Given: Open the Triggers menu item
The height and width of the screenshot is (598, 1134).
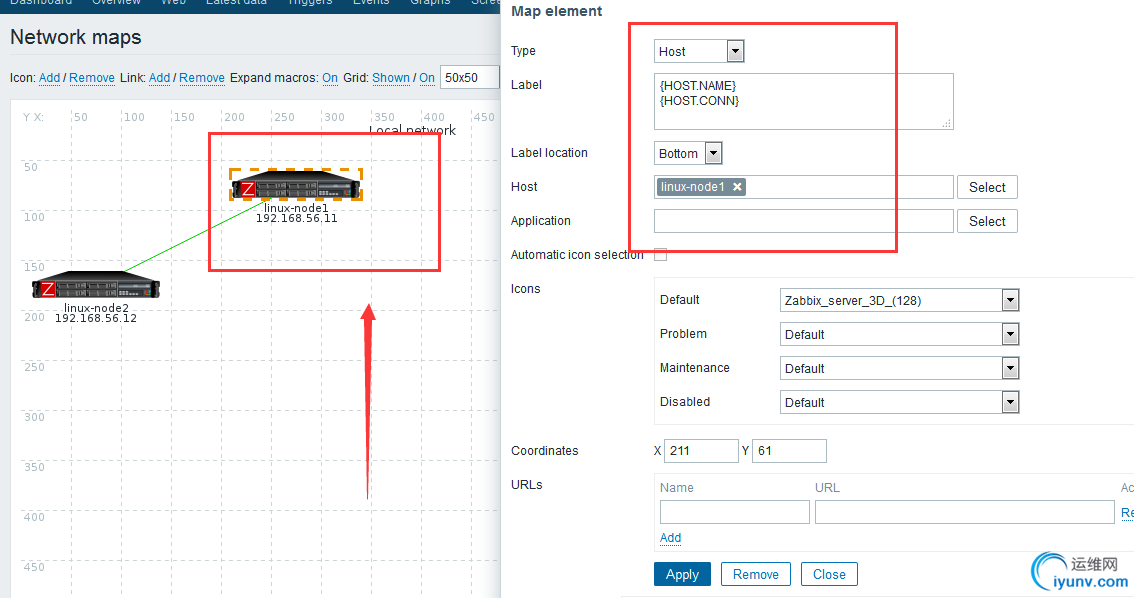Looking at the screenshot, I should 310,2.
